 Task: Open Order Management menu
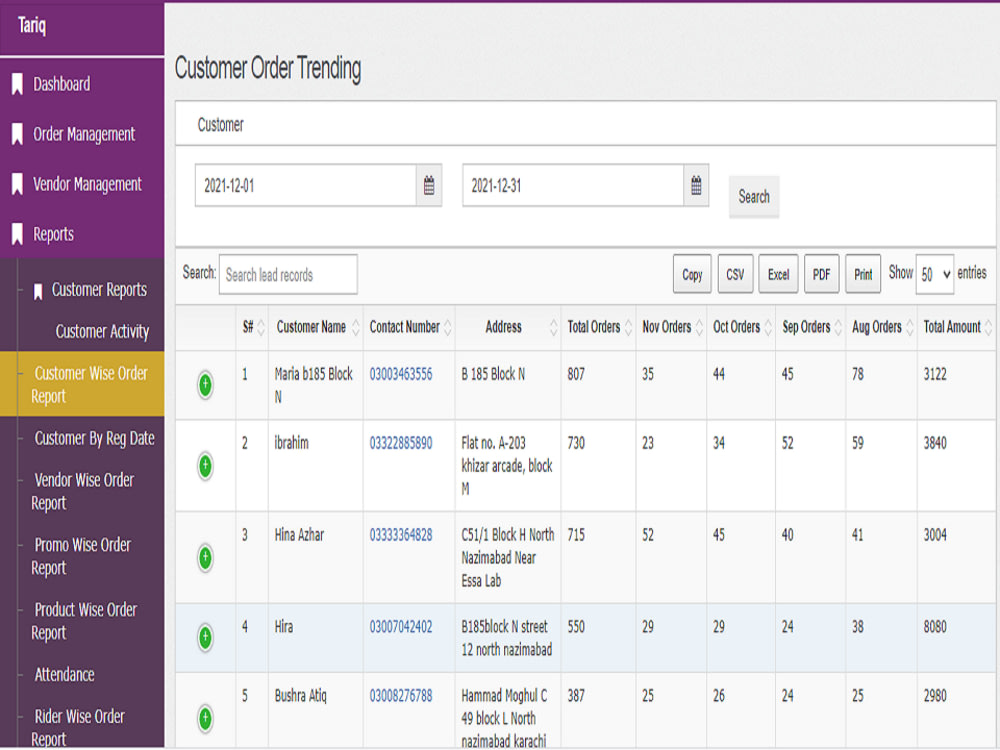pos(84,134)
